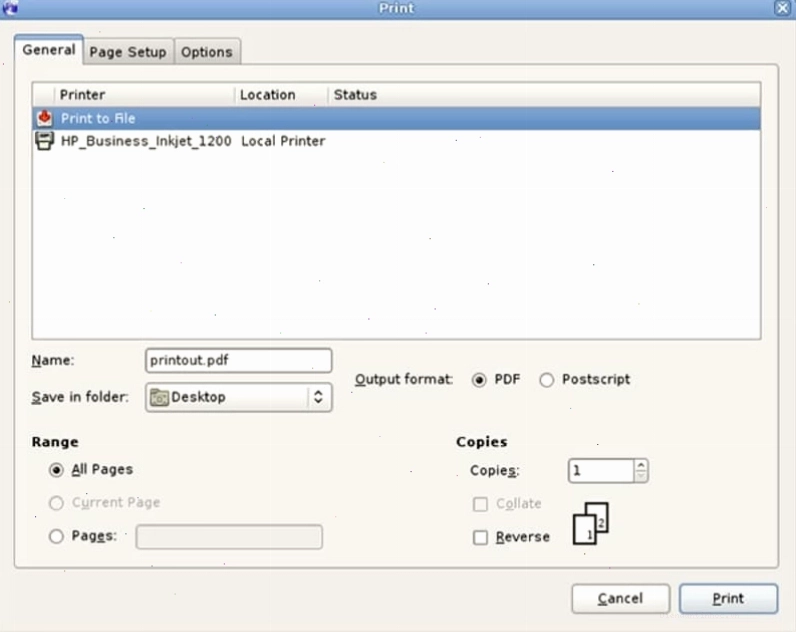796x632 pixels.
Task: Click the Name field containing printout.pdf
Action: click(239, 360)
